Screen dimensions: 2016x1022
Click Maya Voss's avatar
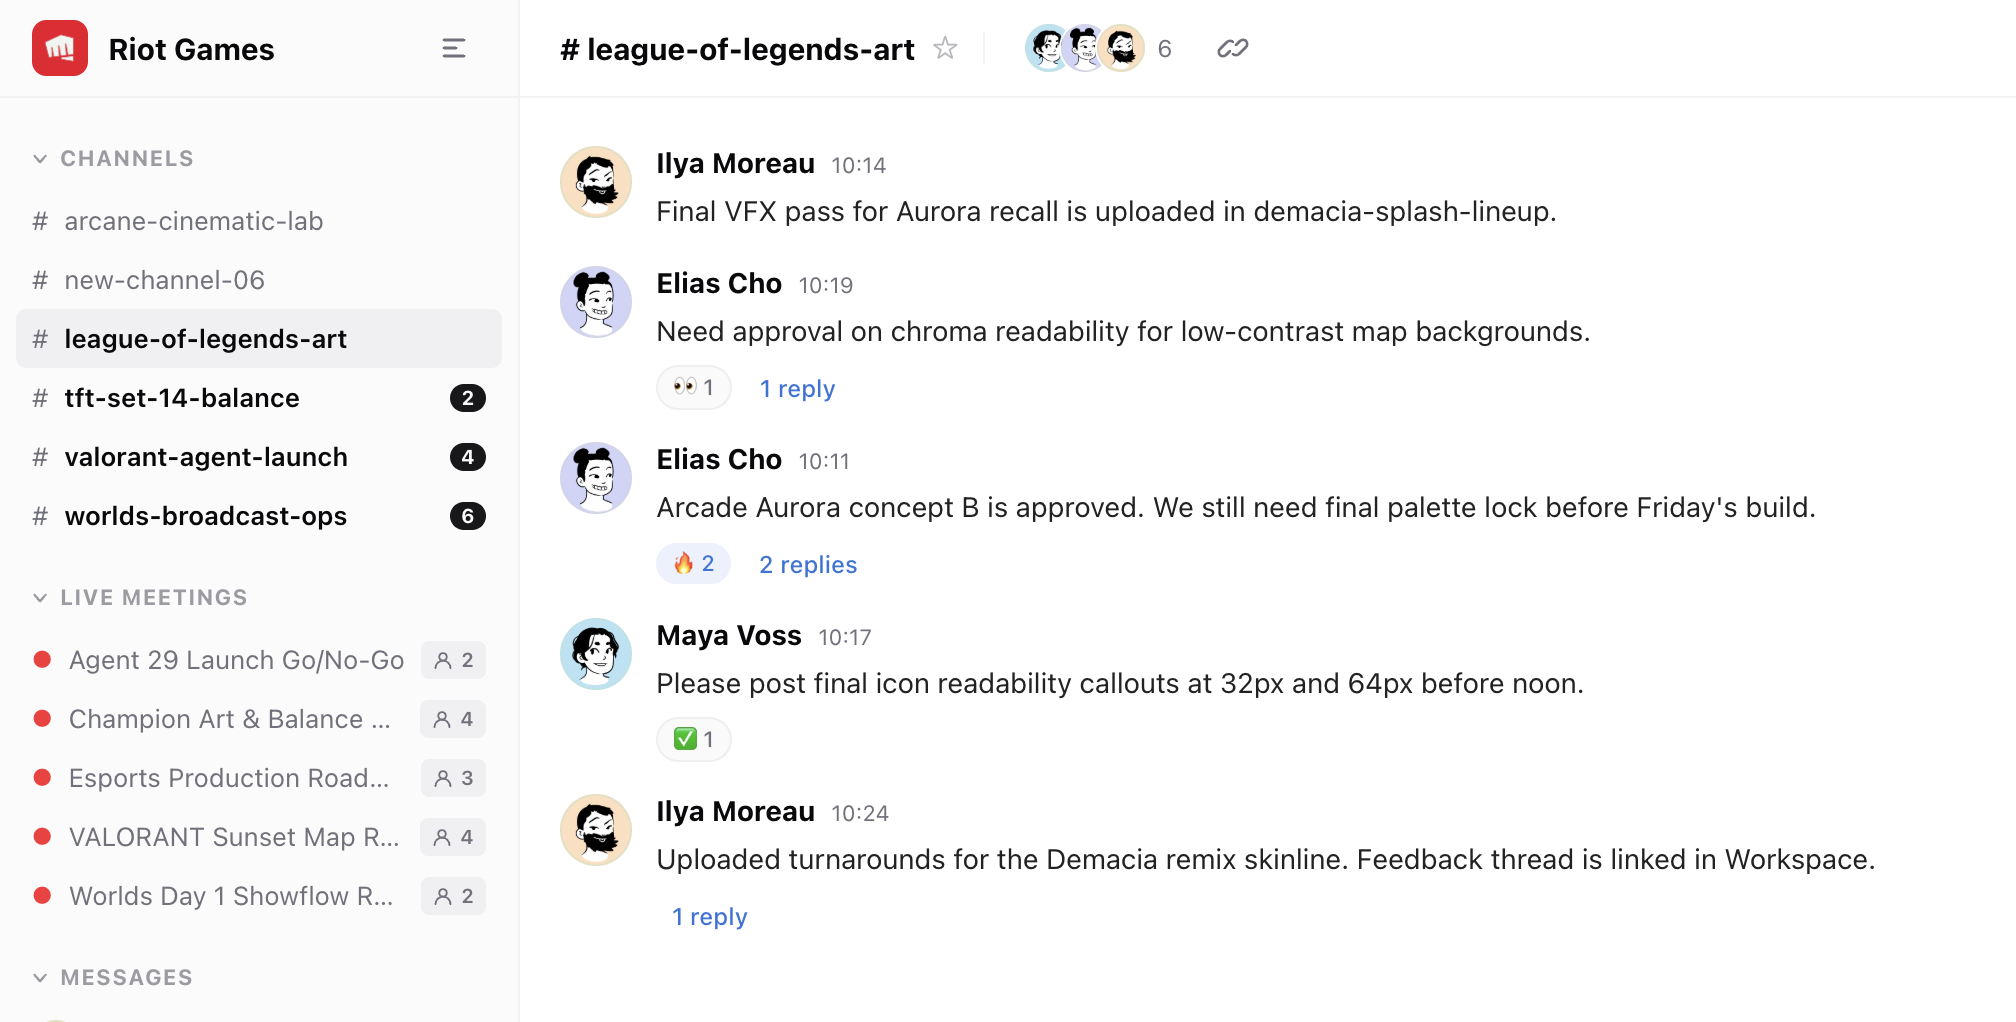pos(596,654)
